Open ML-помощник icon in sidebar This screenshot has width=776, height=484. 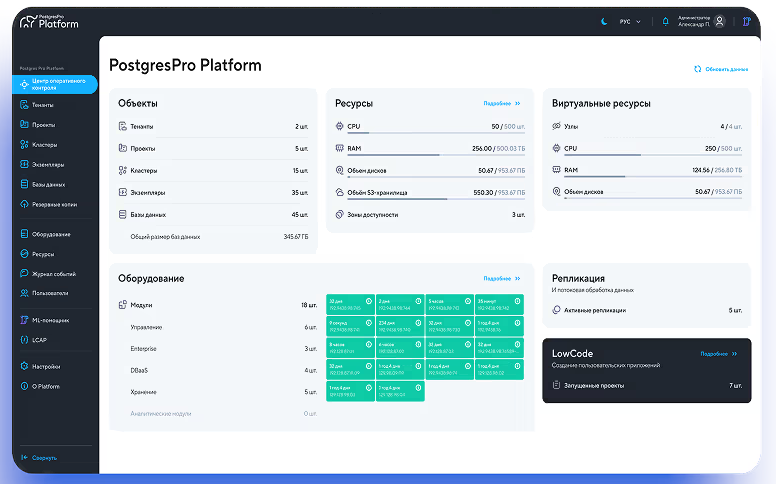tap(24, 320)
